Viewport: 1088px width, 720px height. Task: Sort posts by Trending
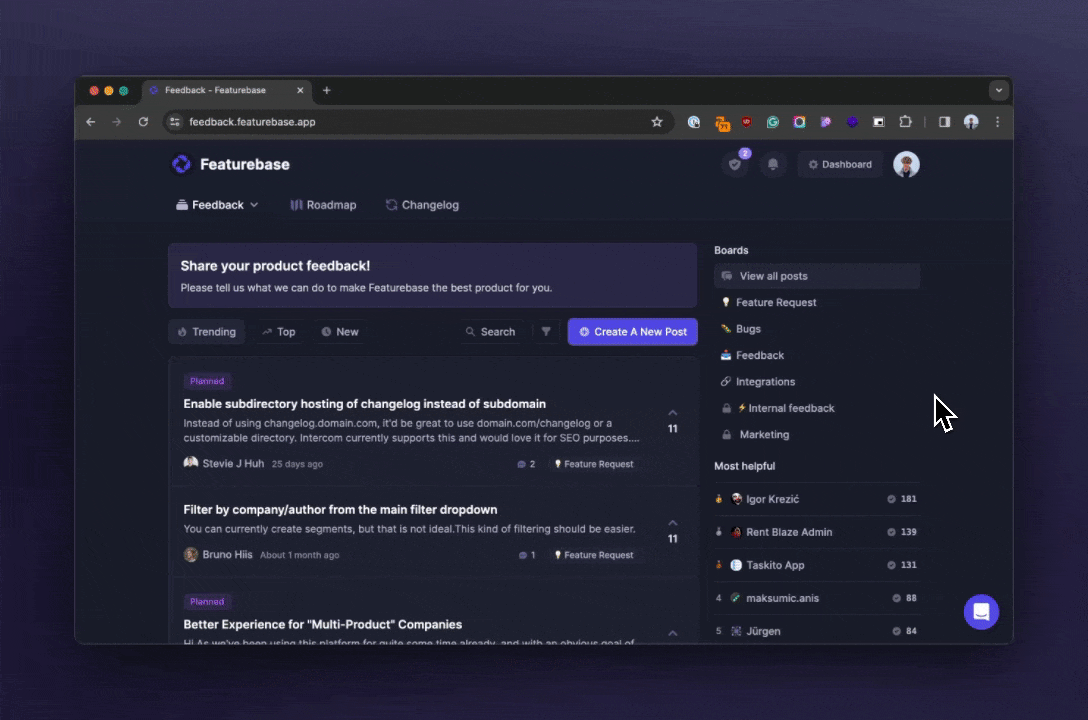[207, 332]
